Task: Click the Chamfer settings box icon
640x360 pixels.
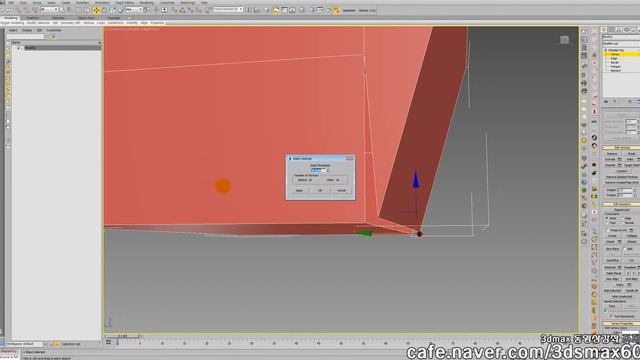Action: click(x=620, y=165)
